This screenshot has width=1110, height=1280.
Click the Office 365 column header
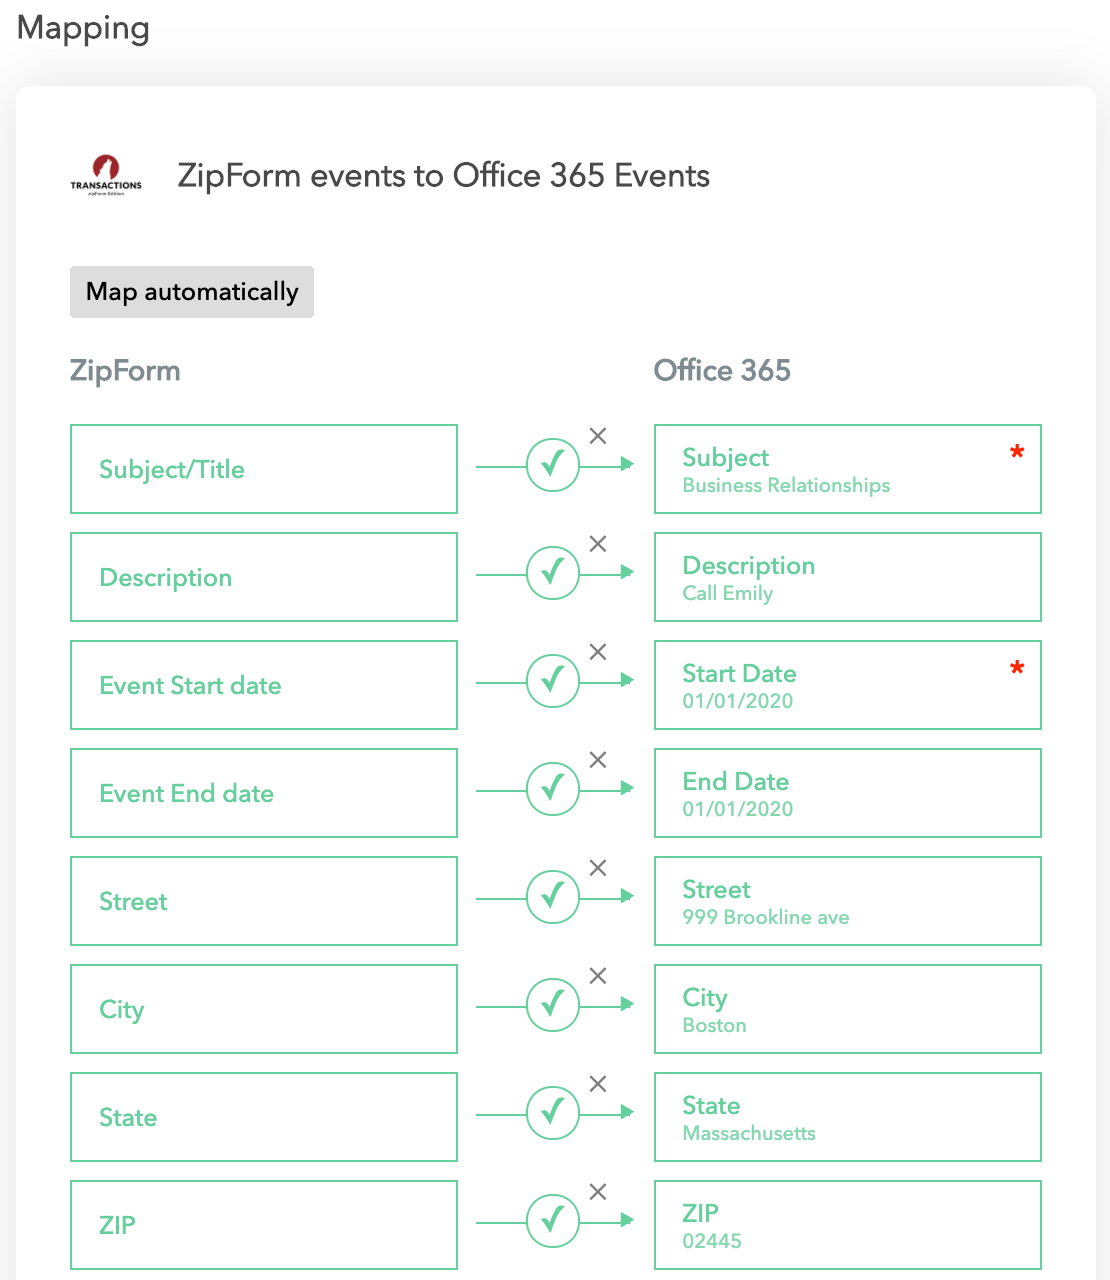722,370
